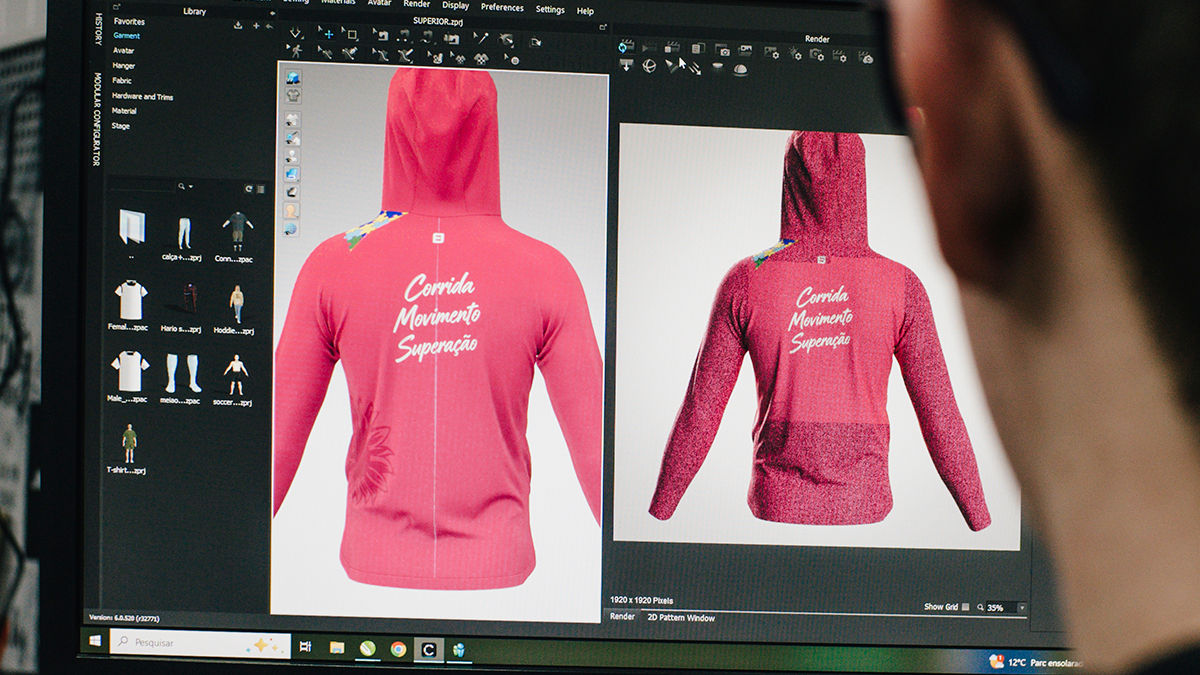Click the Windows Start button
Screen dimensions: 1200x675
coord(96,641)
